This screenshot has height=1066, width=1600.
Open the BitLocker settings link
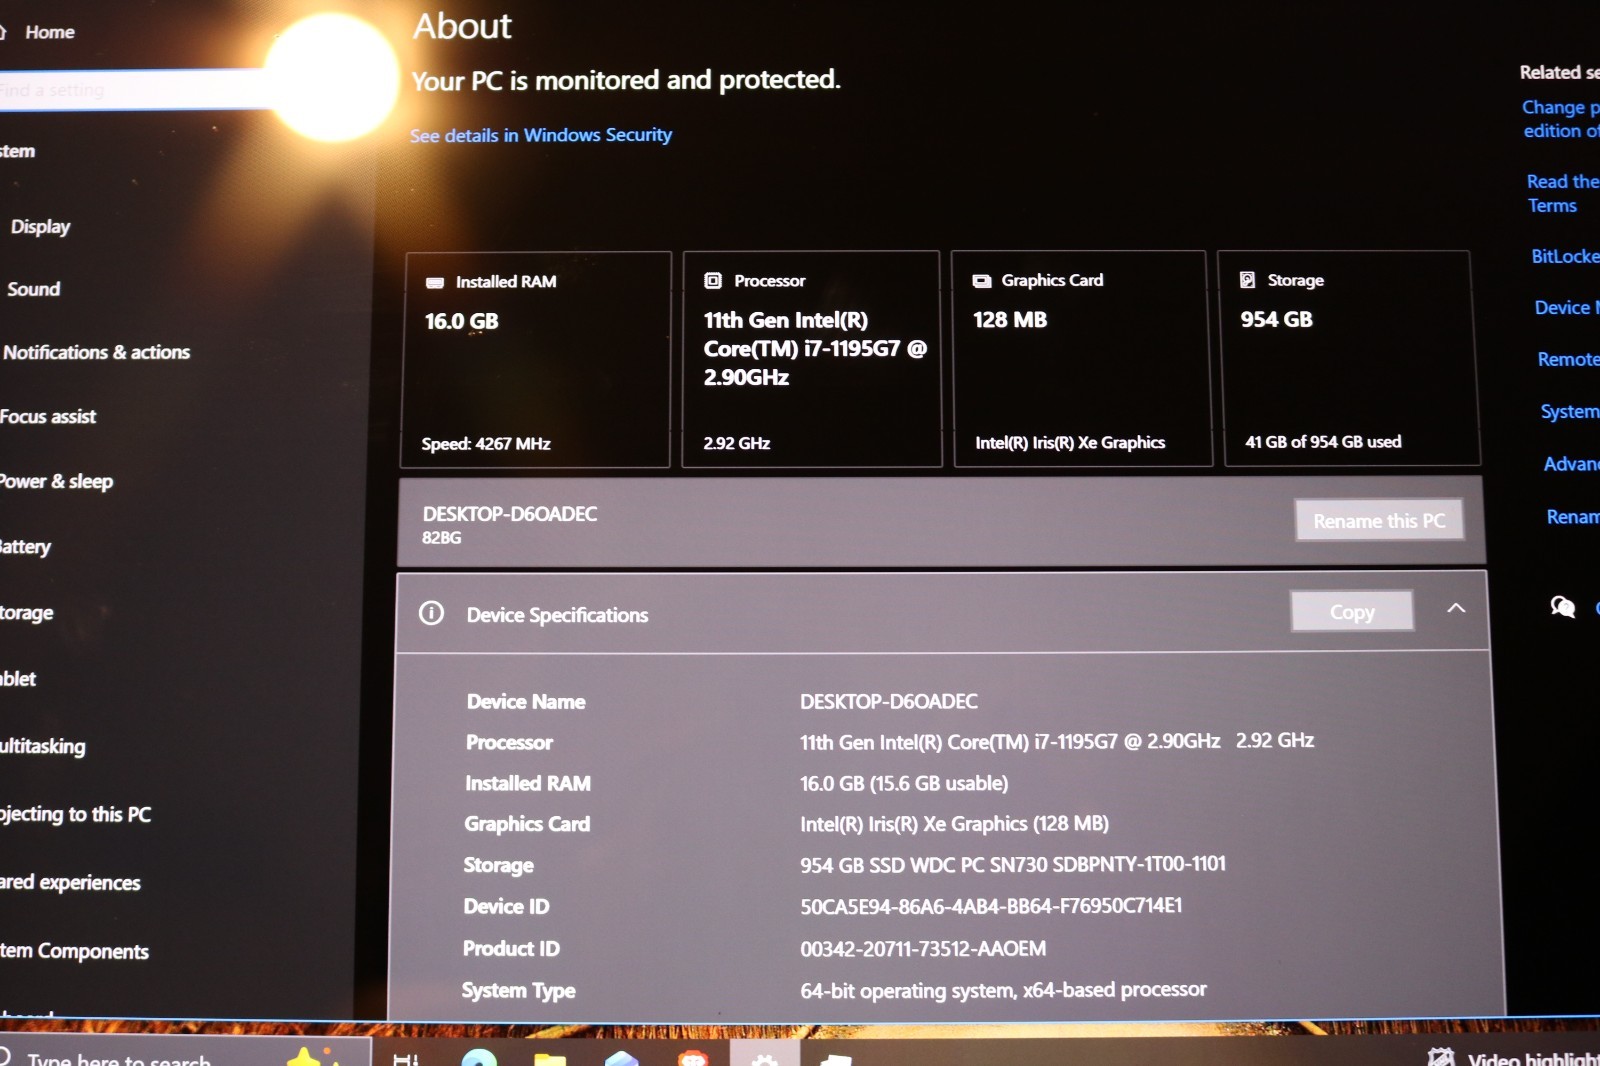pyautogui.click(x=1565, y=256)
